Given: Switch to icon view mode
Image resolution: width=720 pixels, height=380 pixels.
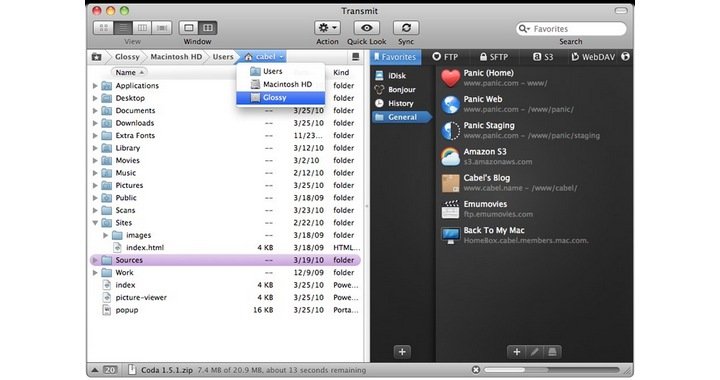Looking at the screenshot, I should tap(103, 28).
